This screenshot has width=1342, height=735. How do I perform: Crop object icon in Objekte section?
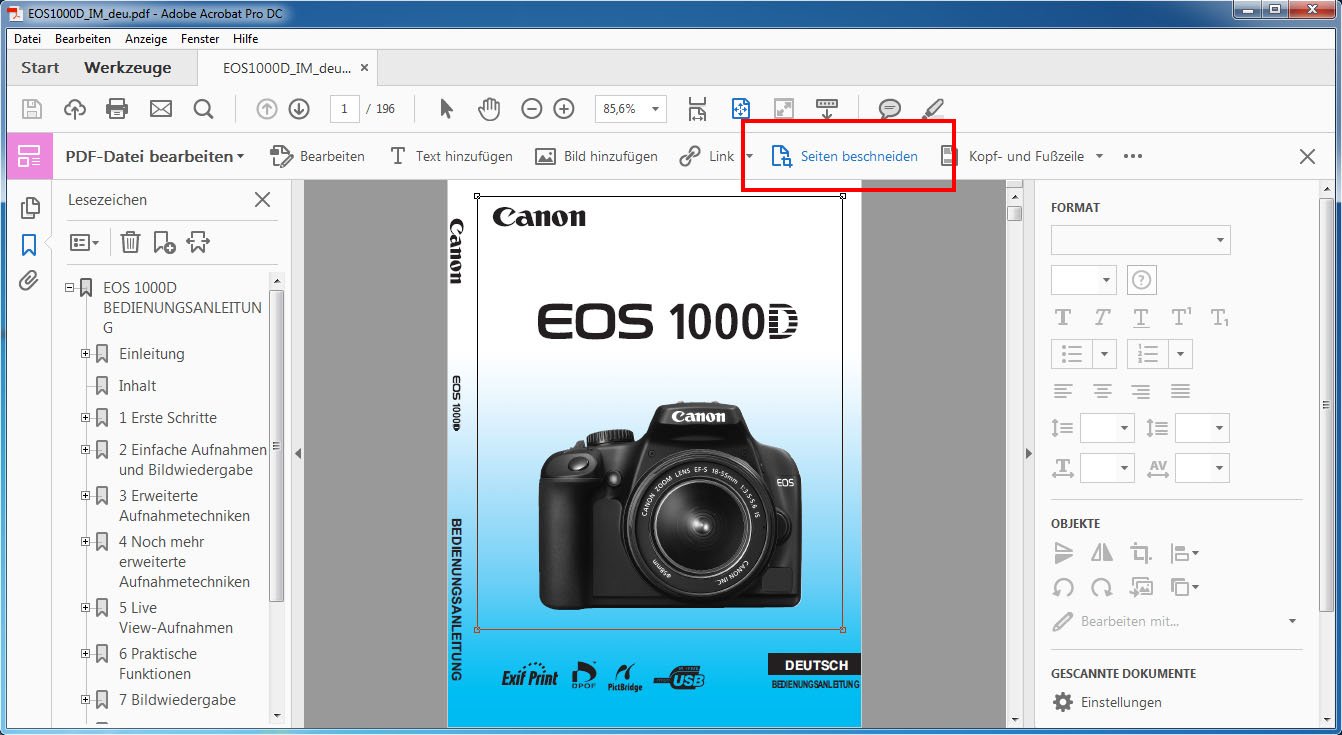click(x=1140, y=552)
